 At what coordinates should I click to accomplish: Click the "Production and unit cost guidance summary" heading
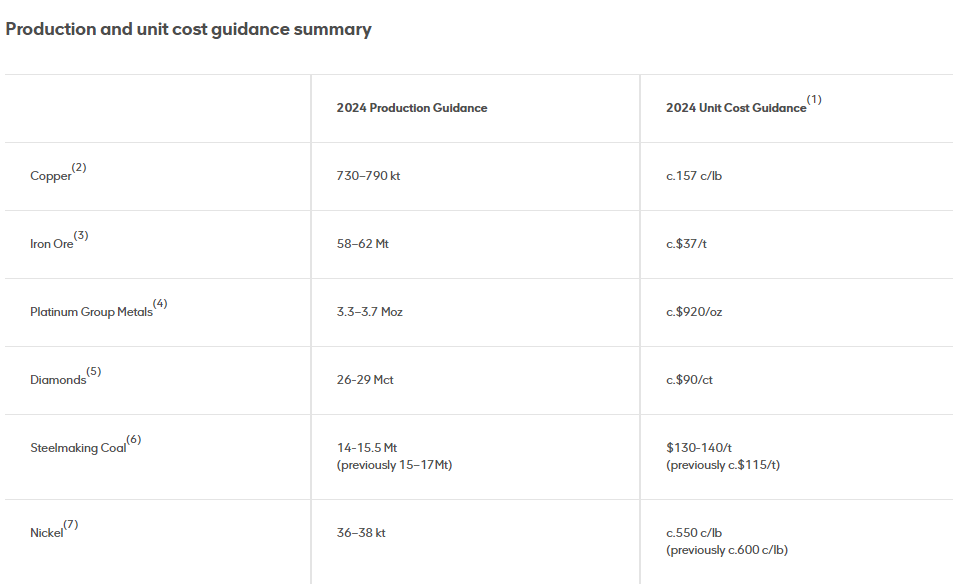188,29
